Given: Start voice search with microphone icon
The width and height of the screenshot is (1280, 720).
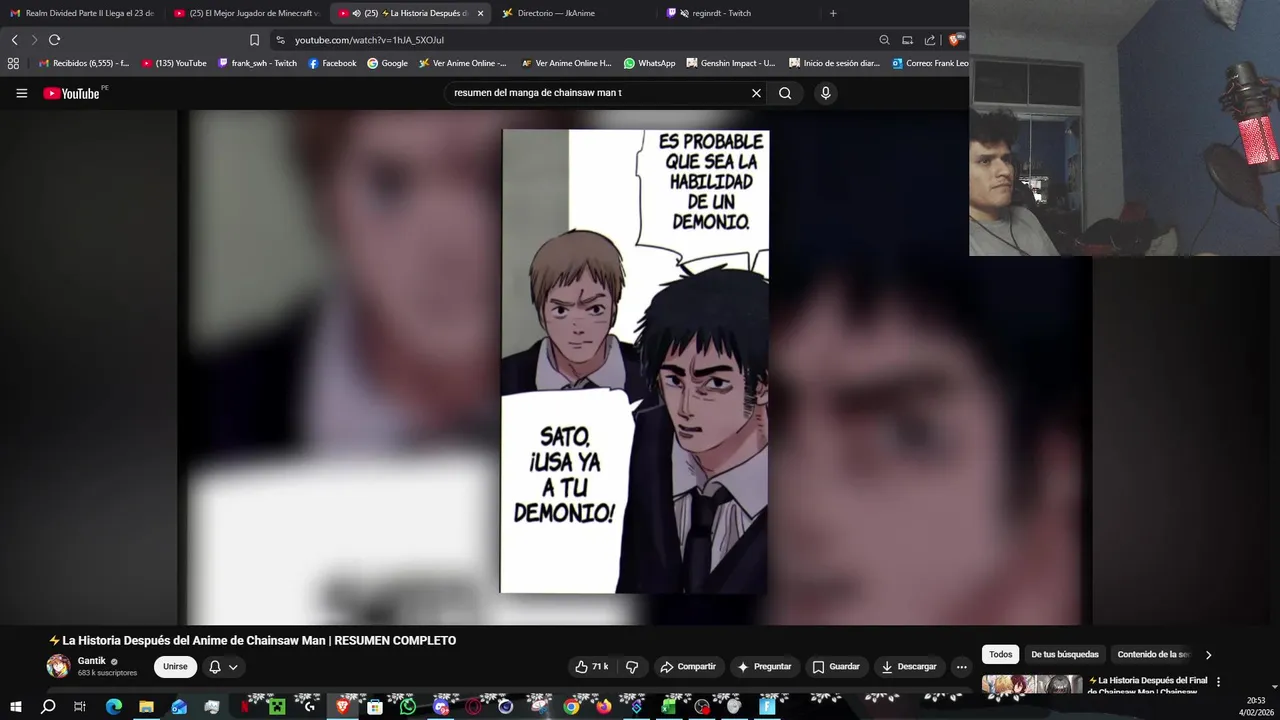Looking at the screenshot, I should click(x=825, y=93).
